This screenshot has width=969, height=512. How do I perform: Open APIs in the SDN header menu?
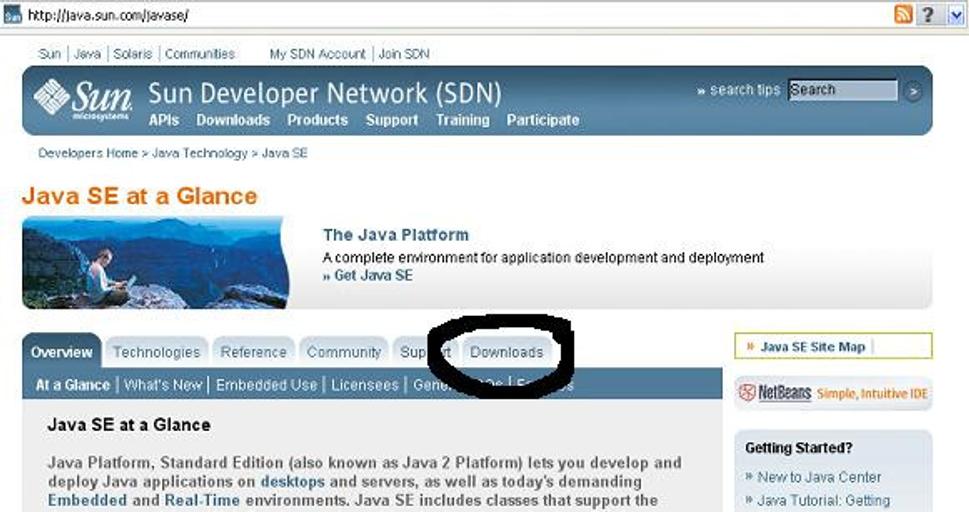coord(164,120)
